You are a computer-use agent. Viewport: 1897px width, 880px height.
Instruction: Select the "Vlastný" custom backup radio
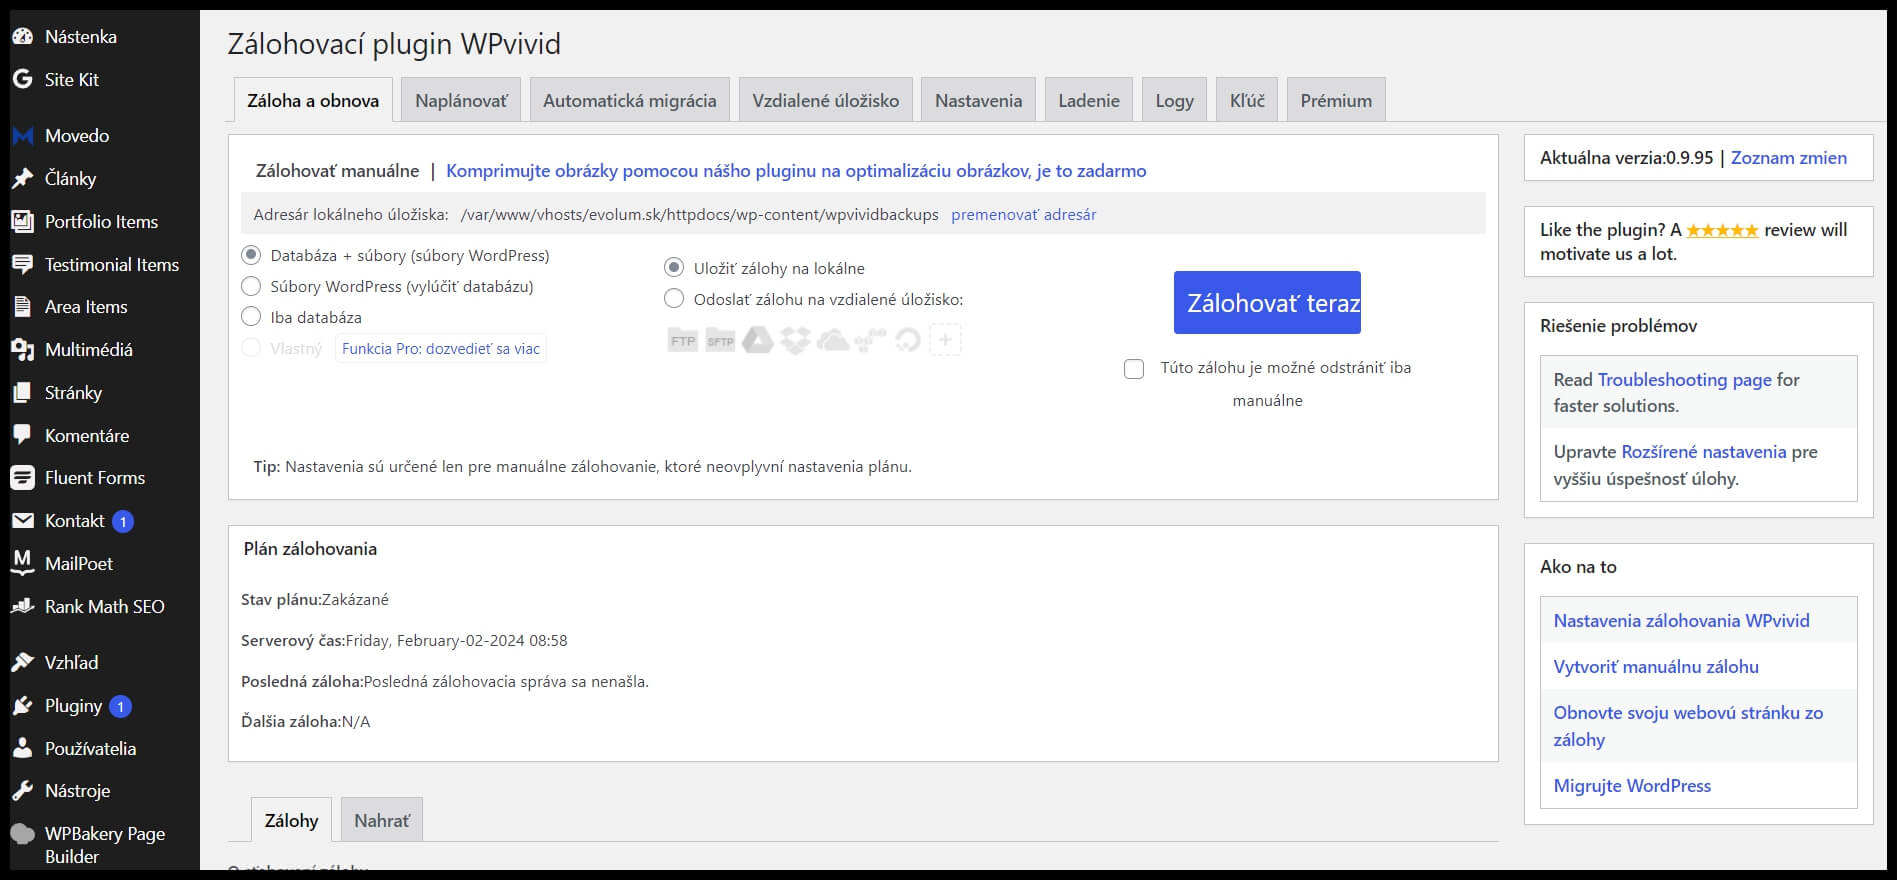(251, 348)
